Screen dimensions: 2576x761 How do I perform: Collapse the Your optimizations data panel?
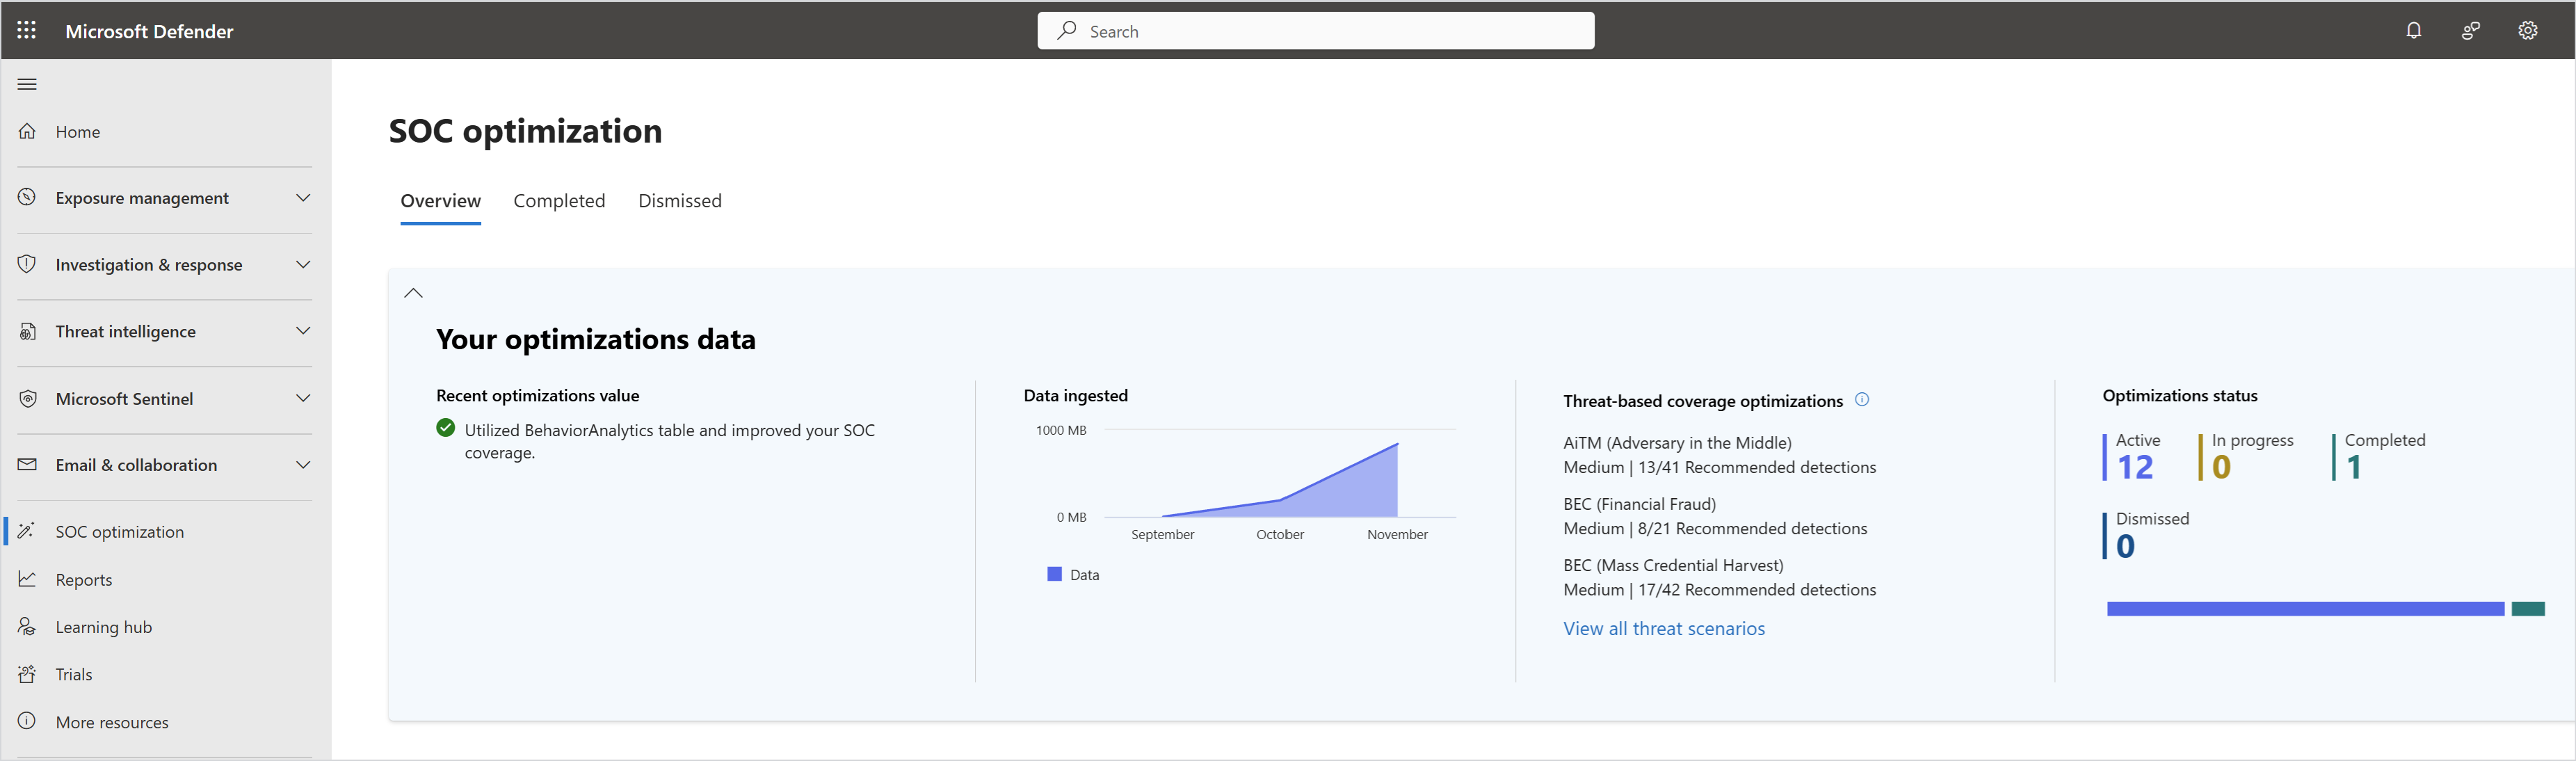click(x=413, y=293)
